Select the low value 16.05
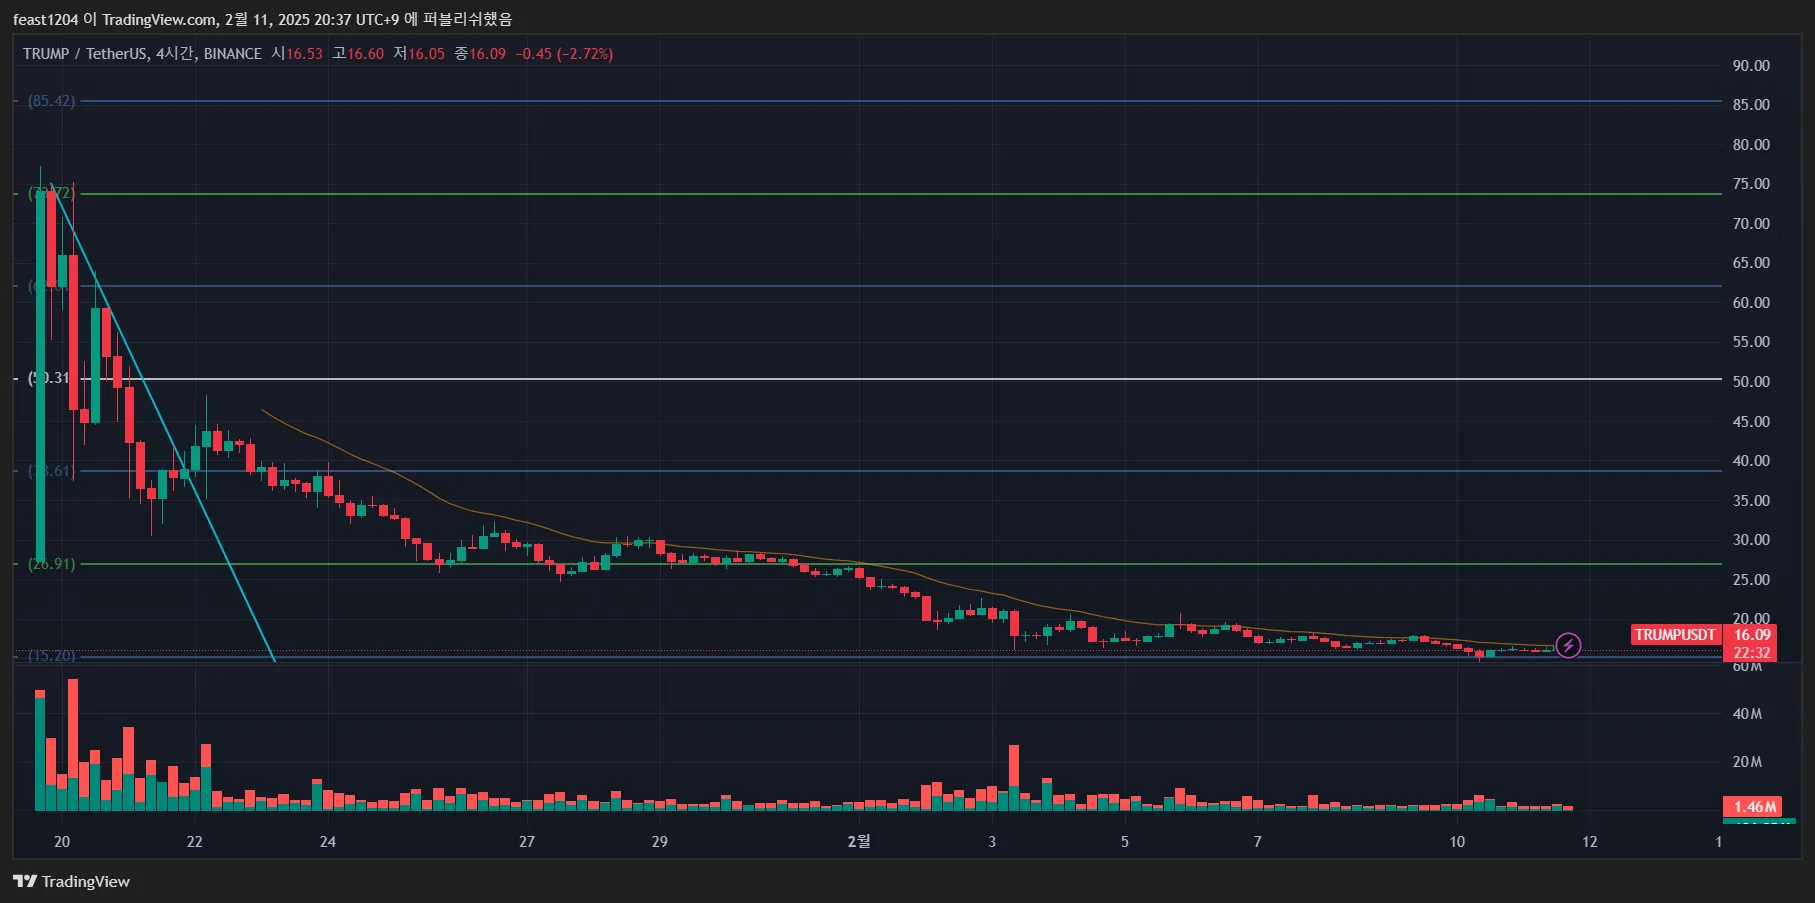This screenshot has height=903, width=1815. point(427,54)
